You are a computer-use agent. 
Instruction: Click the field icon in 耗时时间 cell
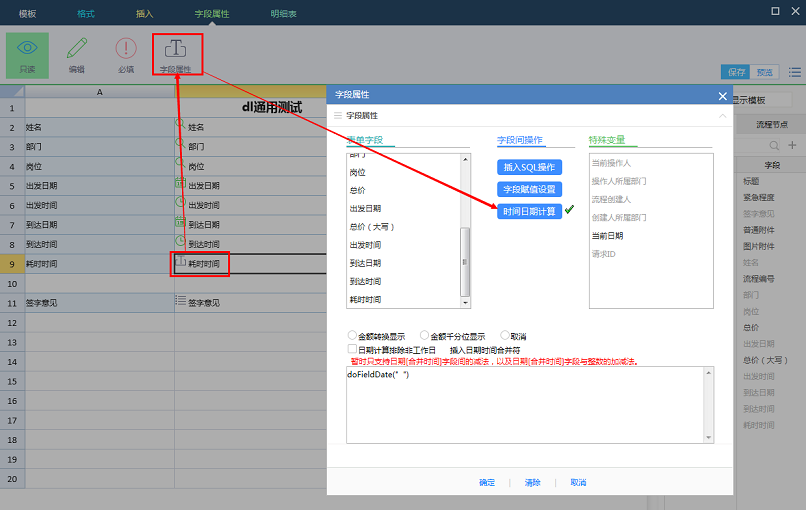pos(180,262)
